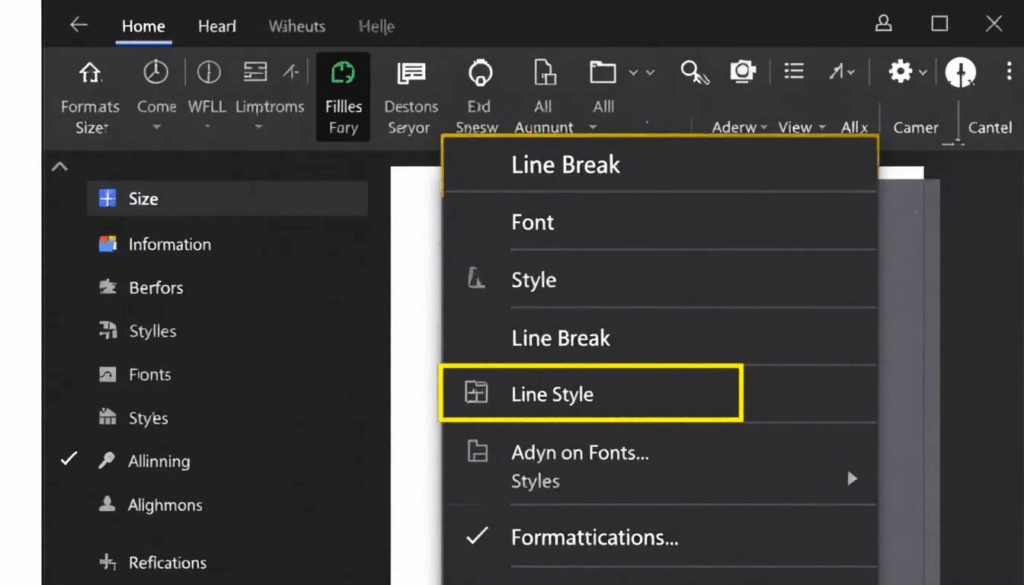
Task: Click the arrow tool icon beside list
Action: coord(837,72)
